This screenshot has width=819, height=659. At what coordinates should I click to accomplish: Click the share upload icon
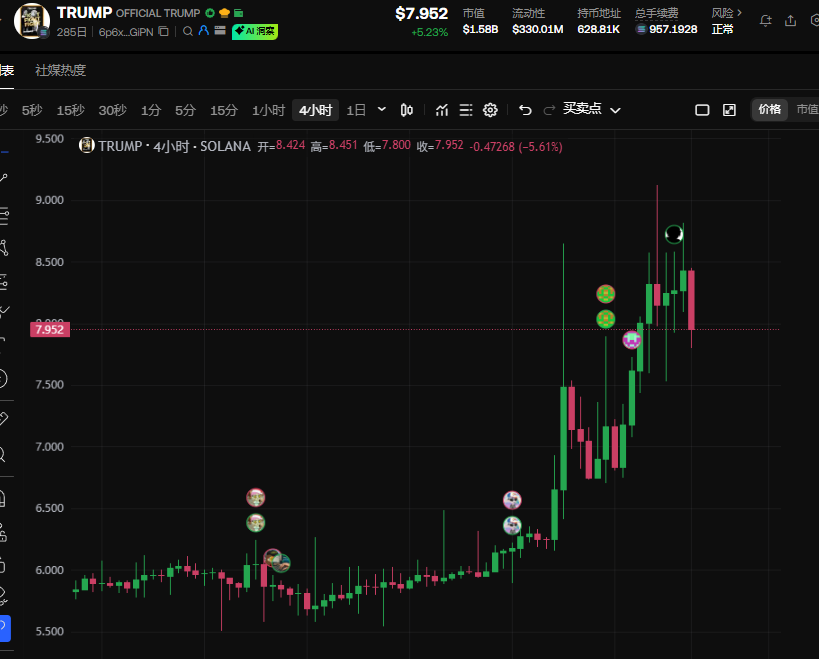tap(790, 21)
